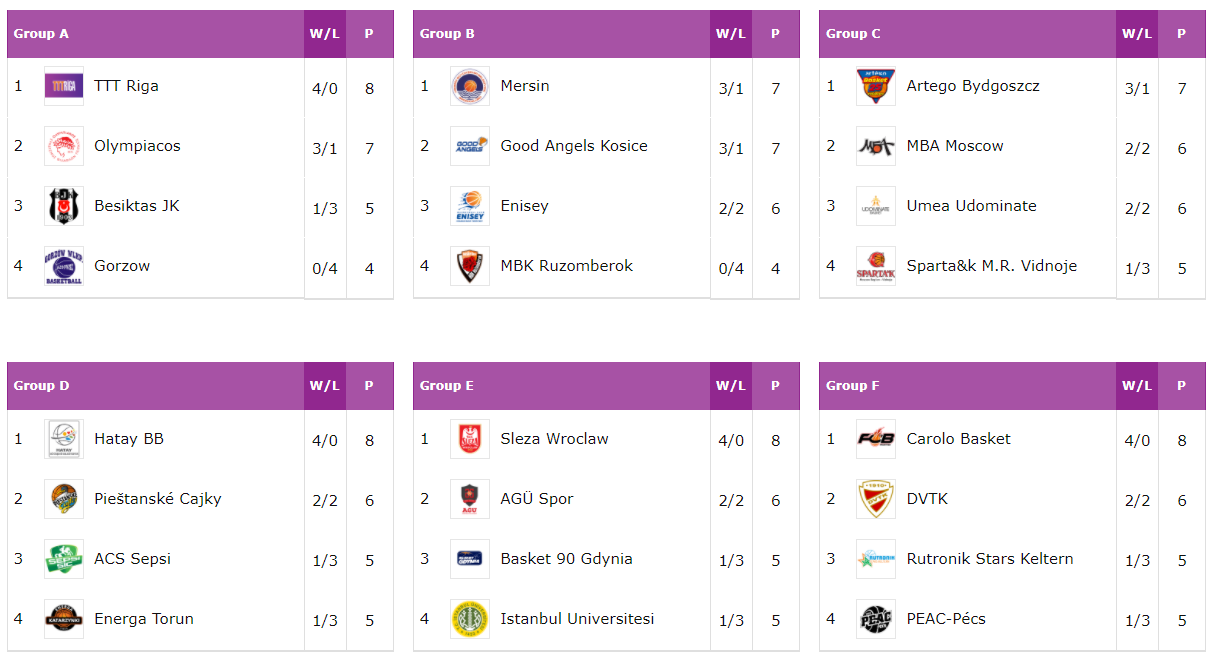The image size is (1217, 661).
Task: Click the Group A table header
Action: [156, 34]
